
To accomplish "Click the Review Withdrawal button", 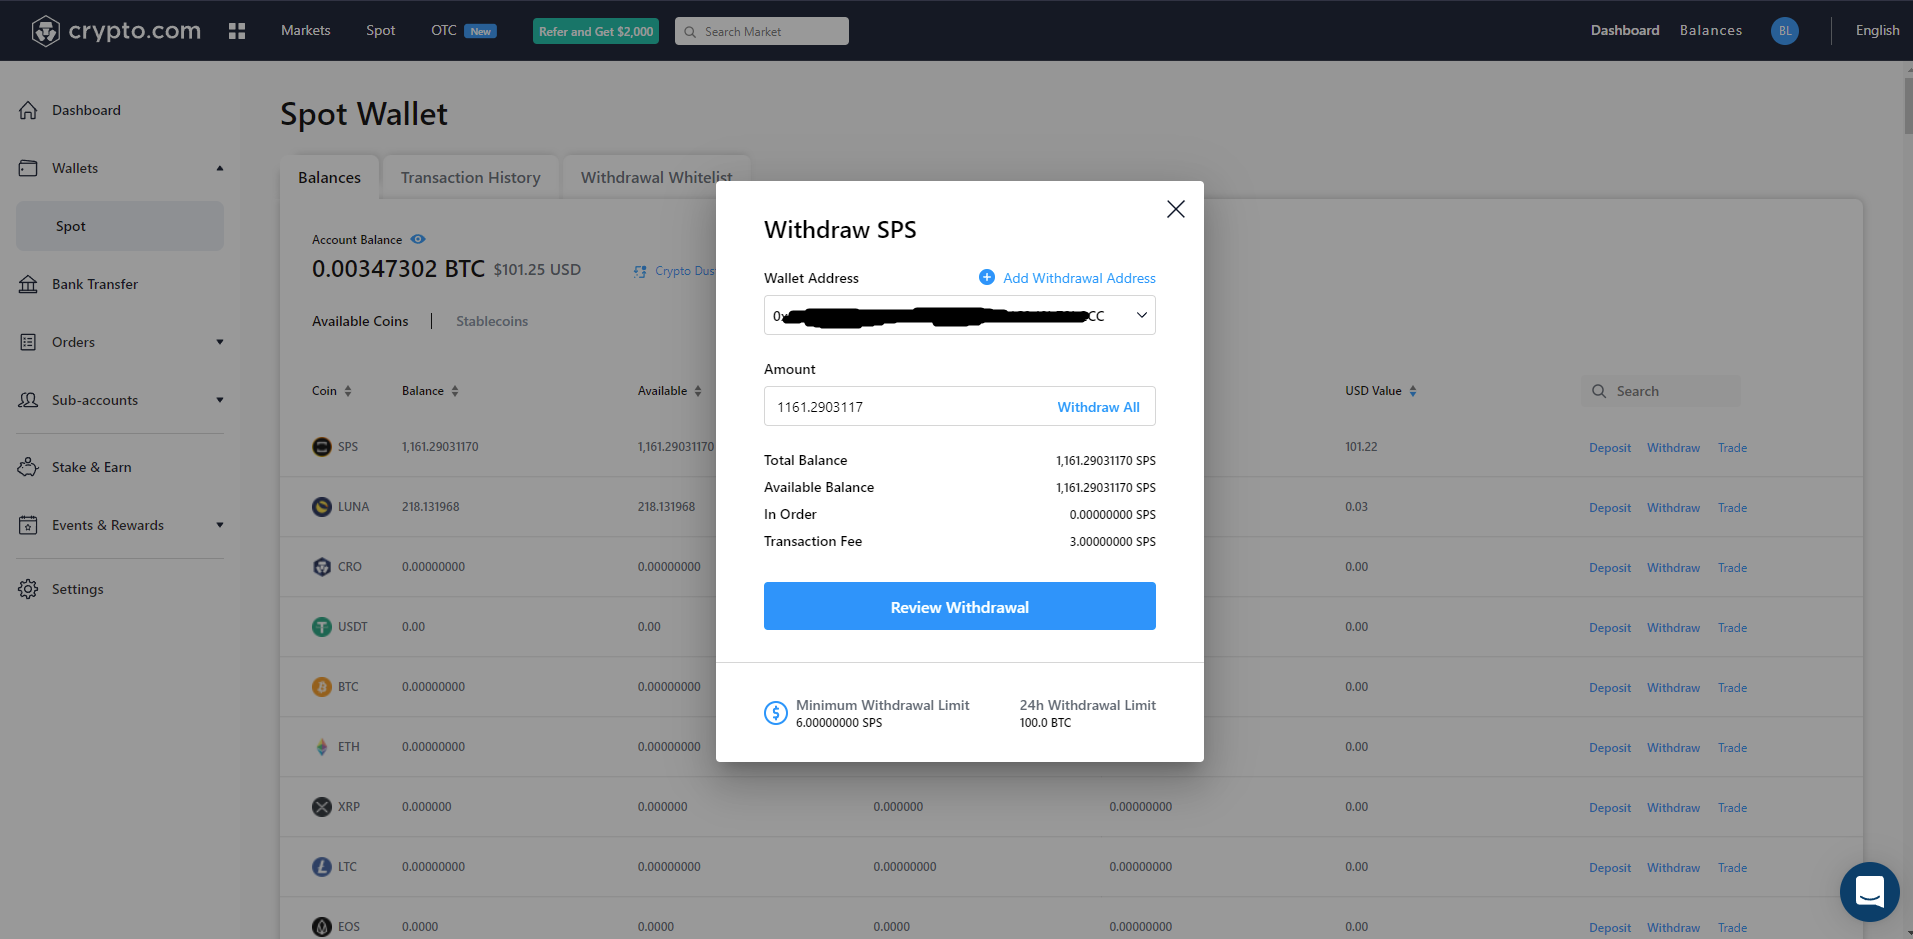I will click(959, 606).
